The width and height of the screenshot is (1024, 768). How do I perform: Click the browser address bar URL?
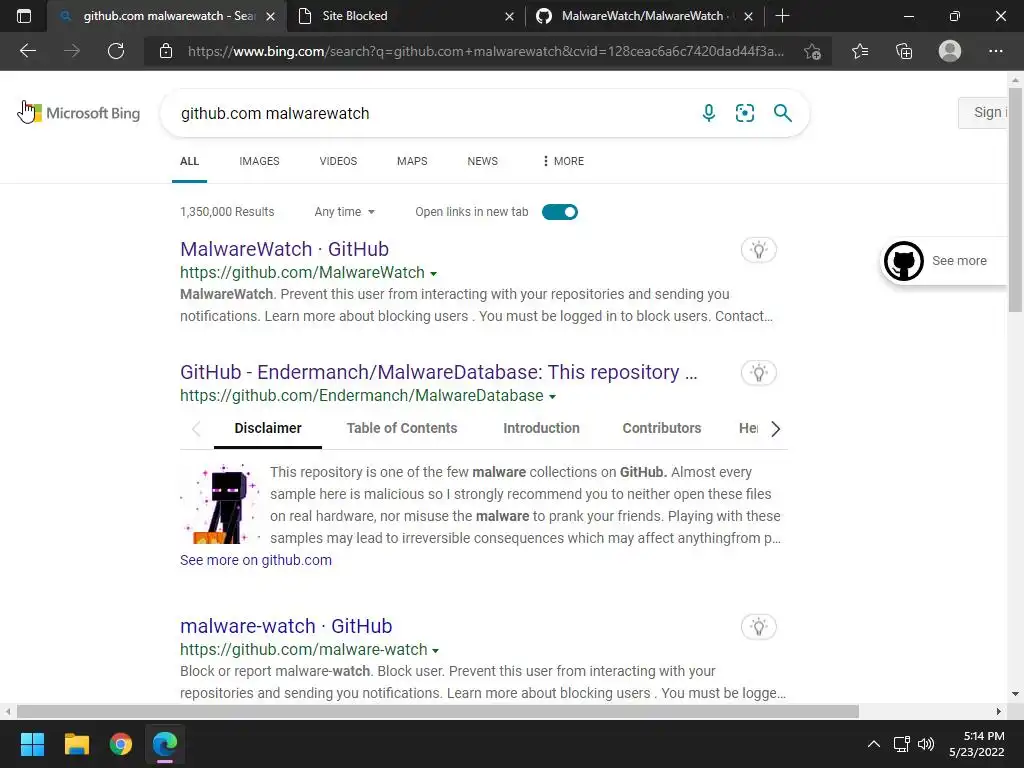pos(486,51)
